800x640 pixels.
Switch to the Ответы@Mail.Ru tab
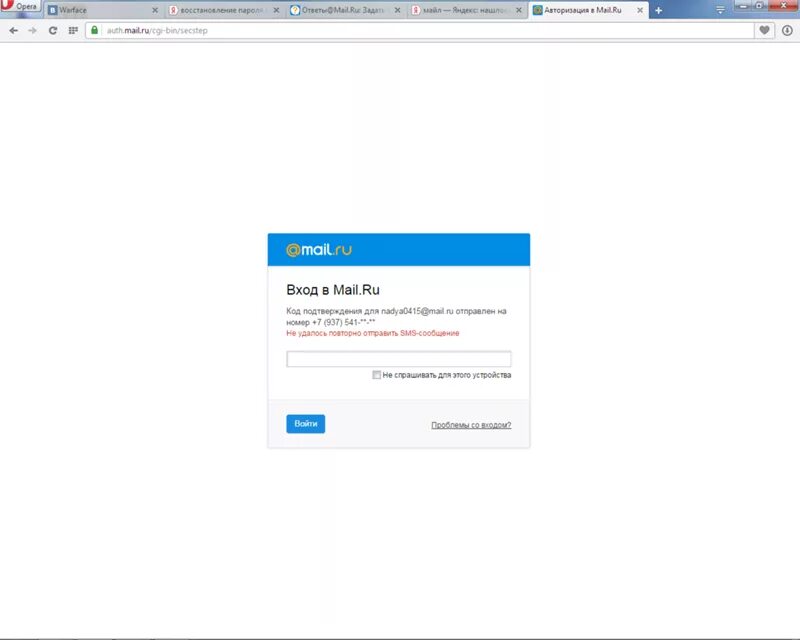[345, 10]
